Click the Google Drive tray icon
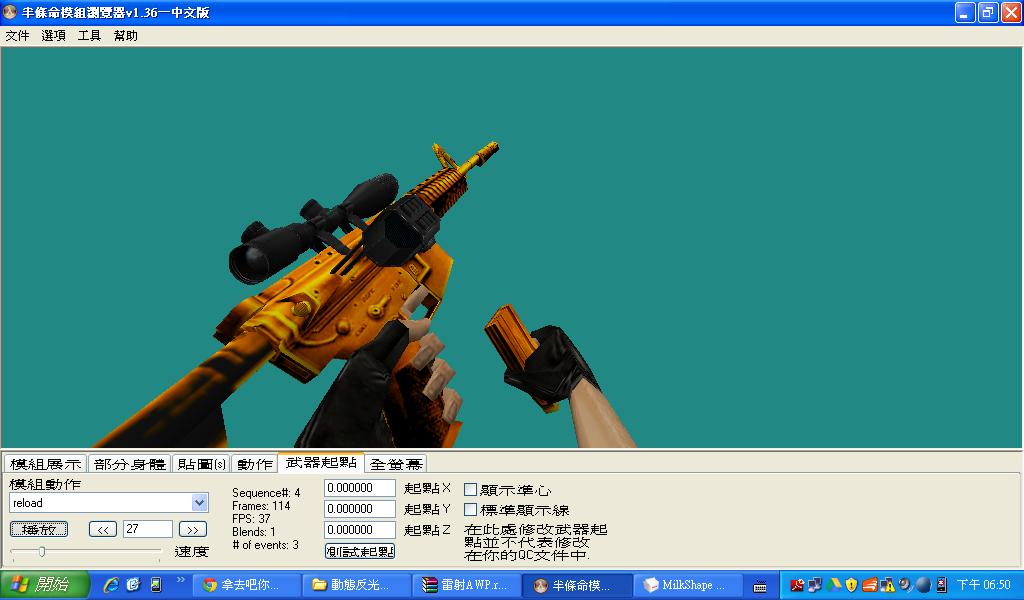1024x600 pixels. click(833, 585)
